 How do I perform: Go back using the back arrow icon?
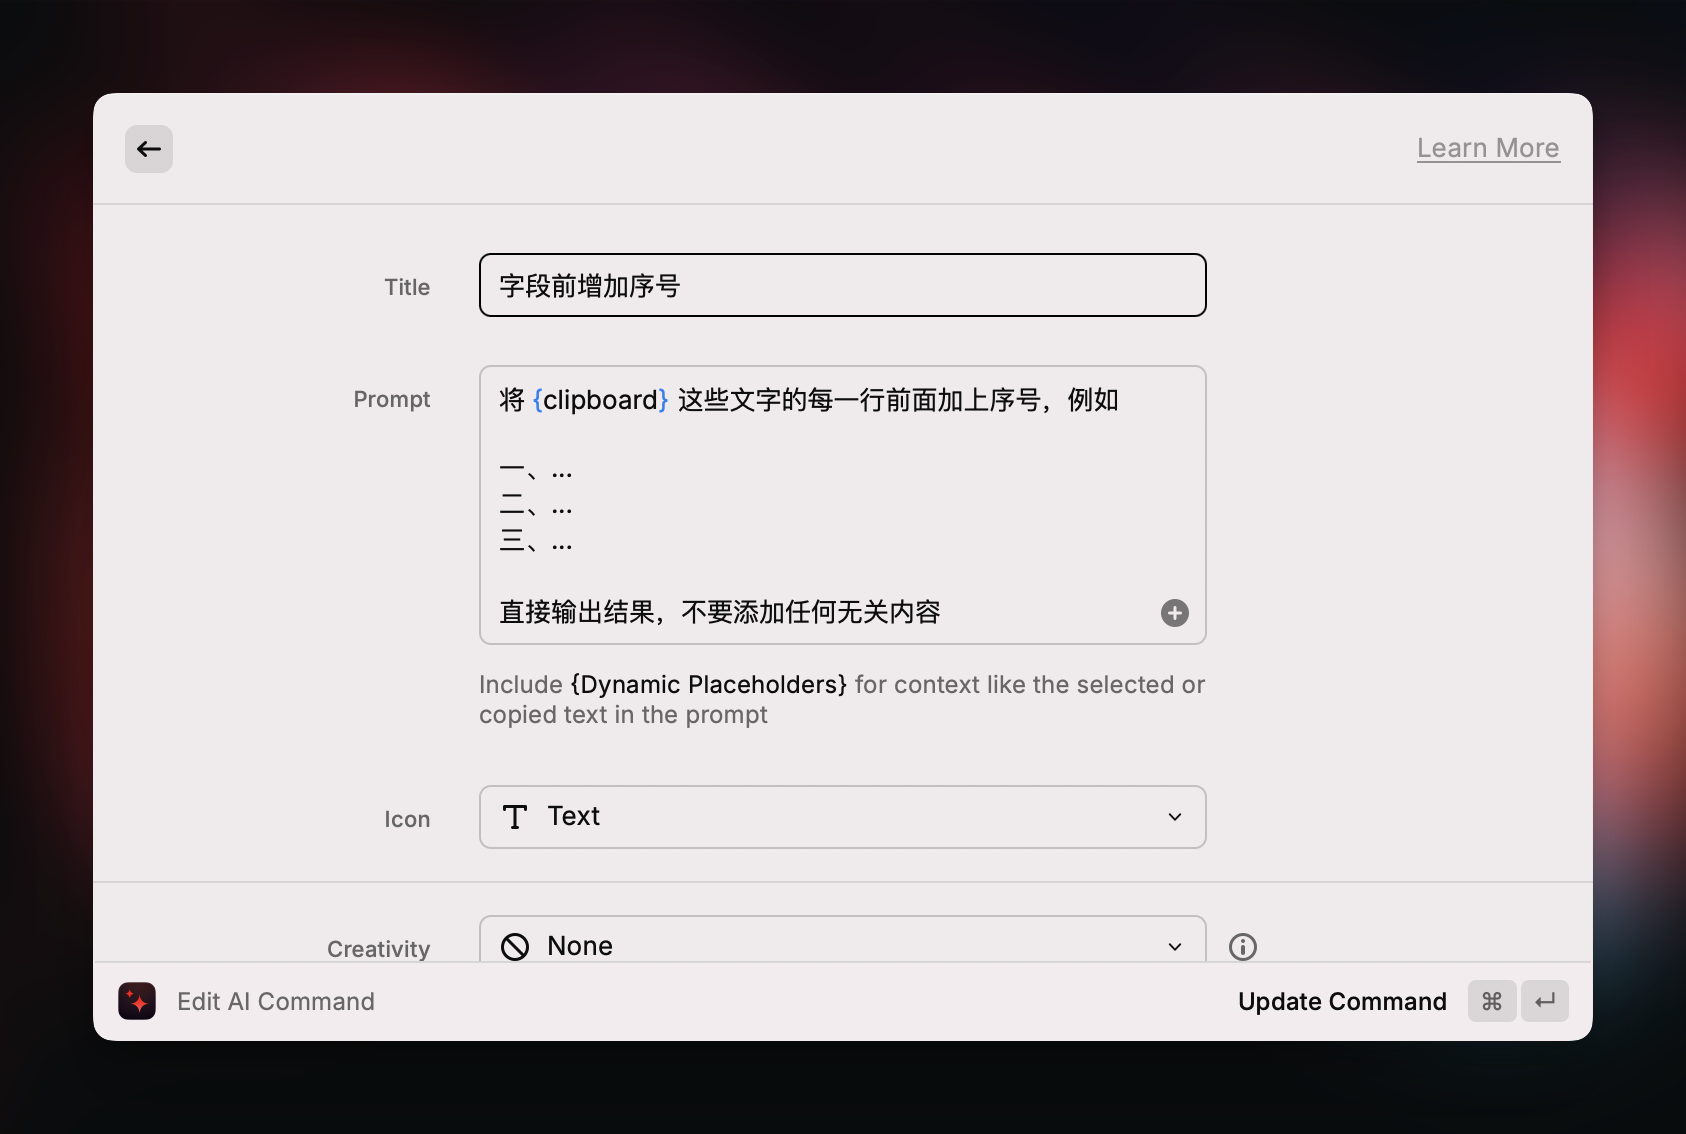[x=148, y=148]
